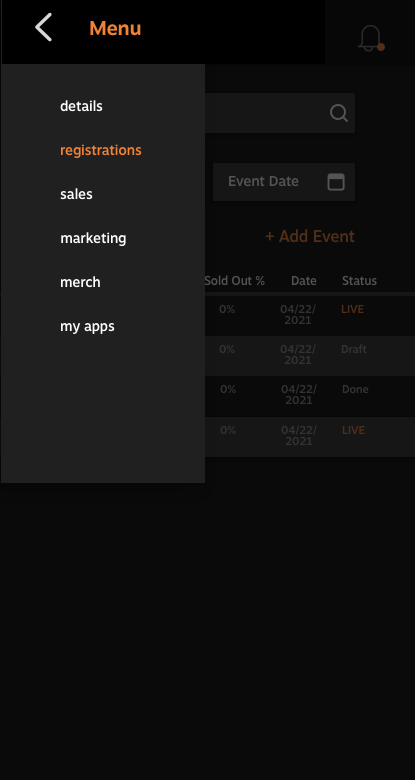Click the + Add Event link

(x=310, y=236)
